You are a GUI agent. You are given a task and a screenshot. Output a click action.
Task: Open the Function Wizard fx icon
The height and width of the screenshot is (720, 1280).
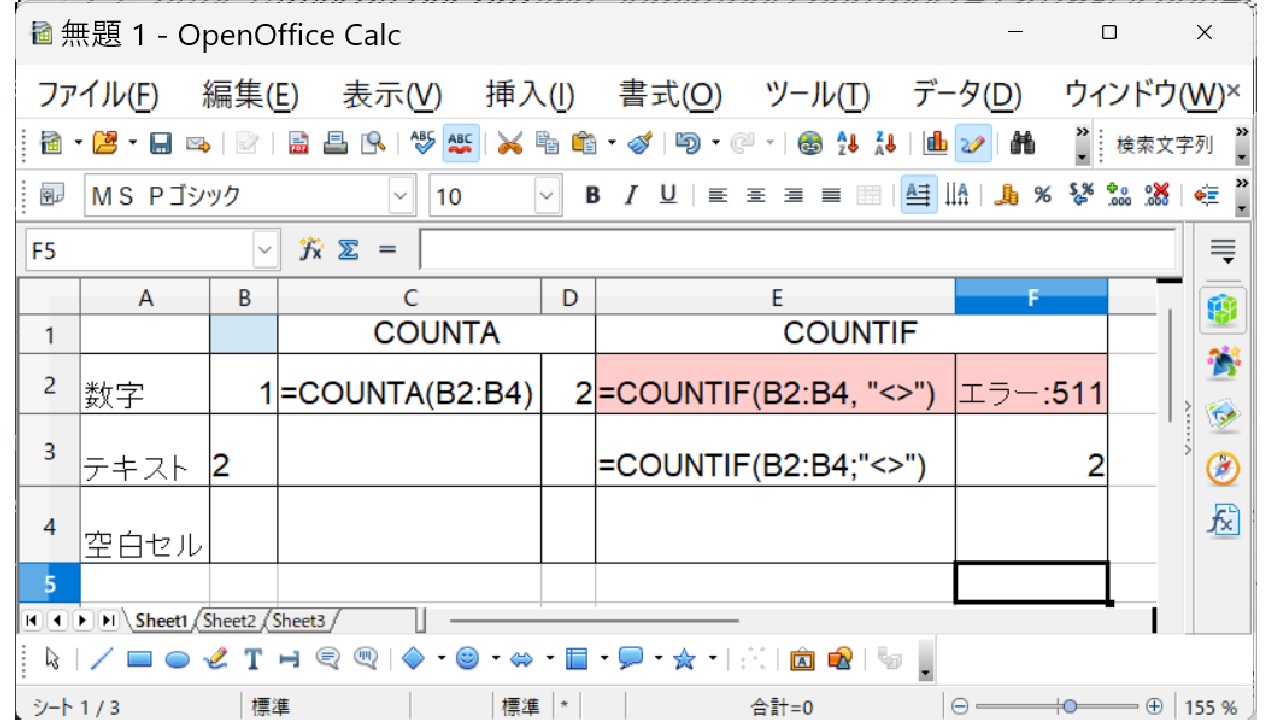[312, 250]
